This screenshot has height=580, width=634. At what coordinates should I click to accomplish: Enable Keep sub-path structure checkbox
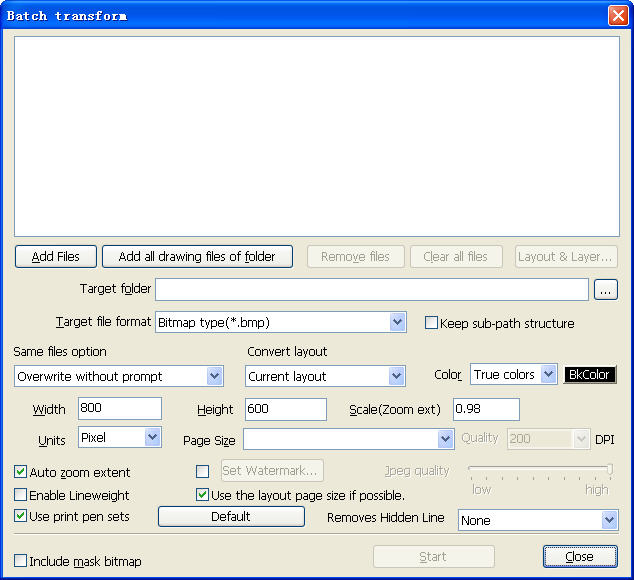pos(432,323)
